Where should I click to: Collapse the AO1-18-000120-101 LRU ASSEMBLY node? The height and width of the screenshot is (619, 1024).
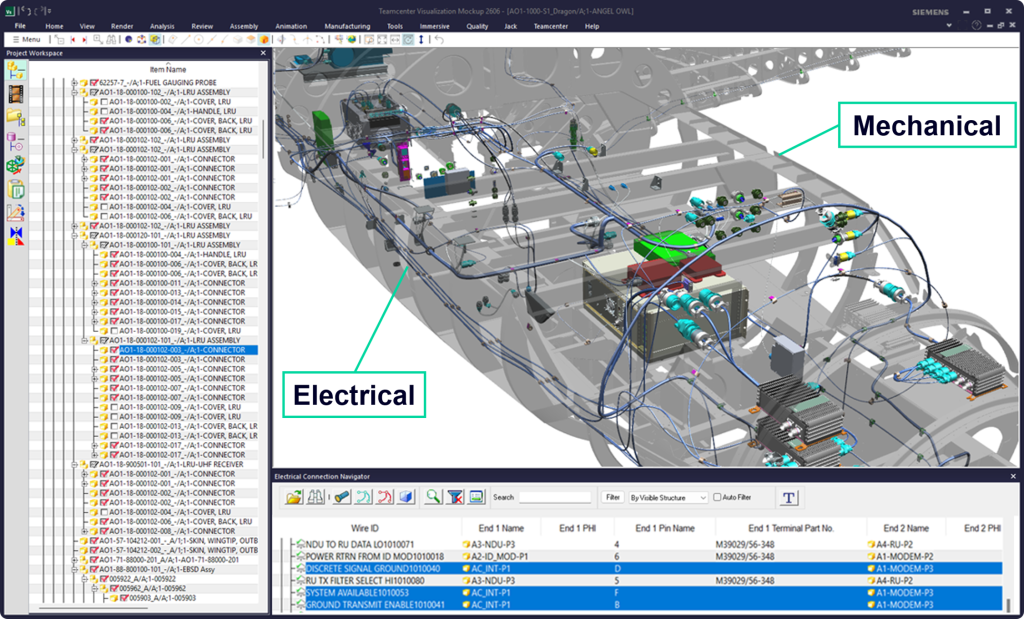[x=74, y=236]
